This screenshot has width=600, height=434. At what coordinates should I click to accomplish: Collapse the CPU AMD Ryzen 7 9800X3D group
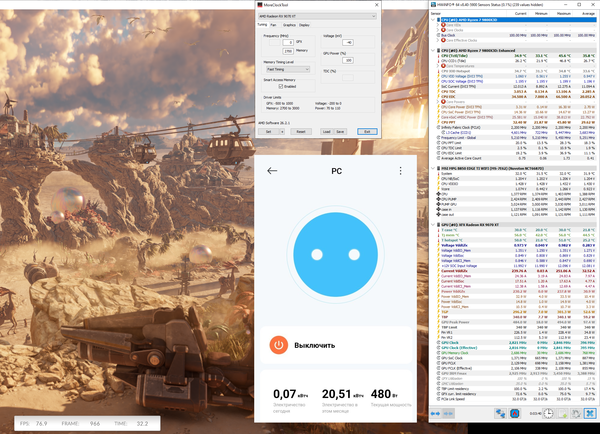433,20
